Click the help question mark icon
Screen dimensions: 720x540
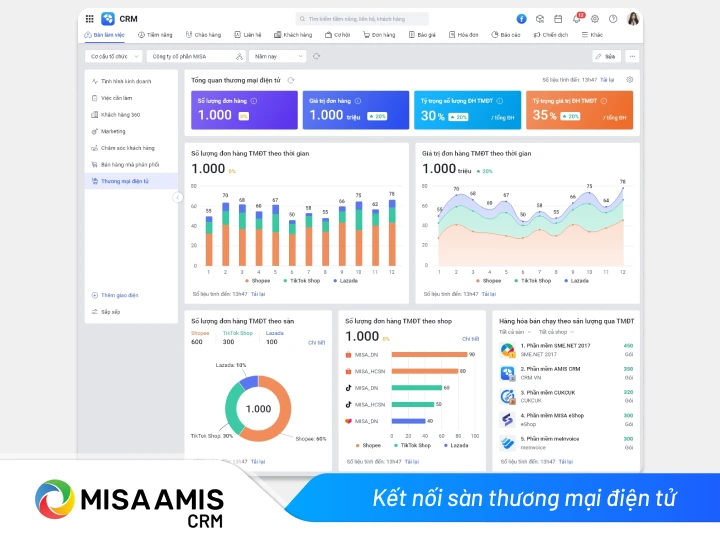(611, 19)
